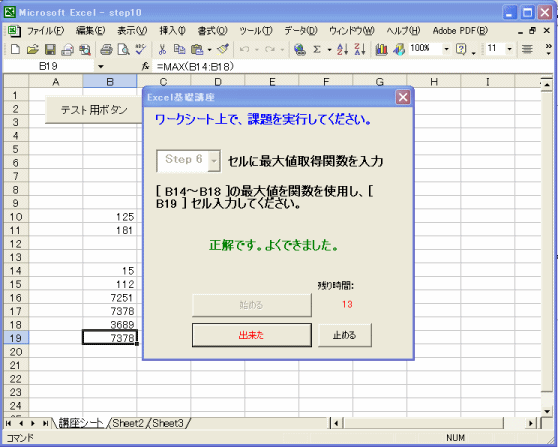Click the insert function fx icon
This screenshot has height=447, width=558.
(145, 66)
